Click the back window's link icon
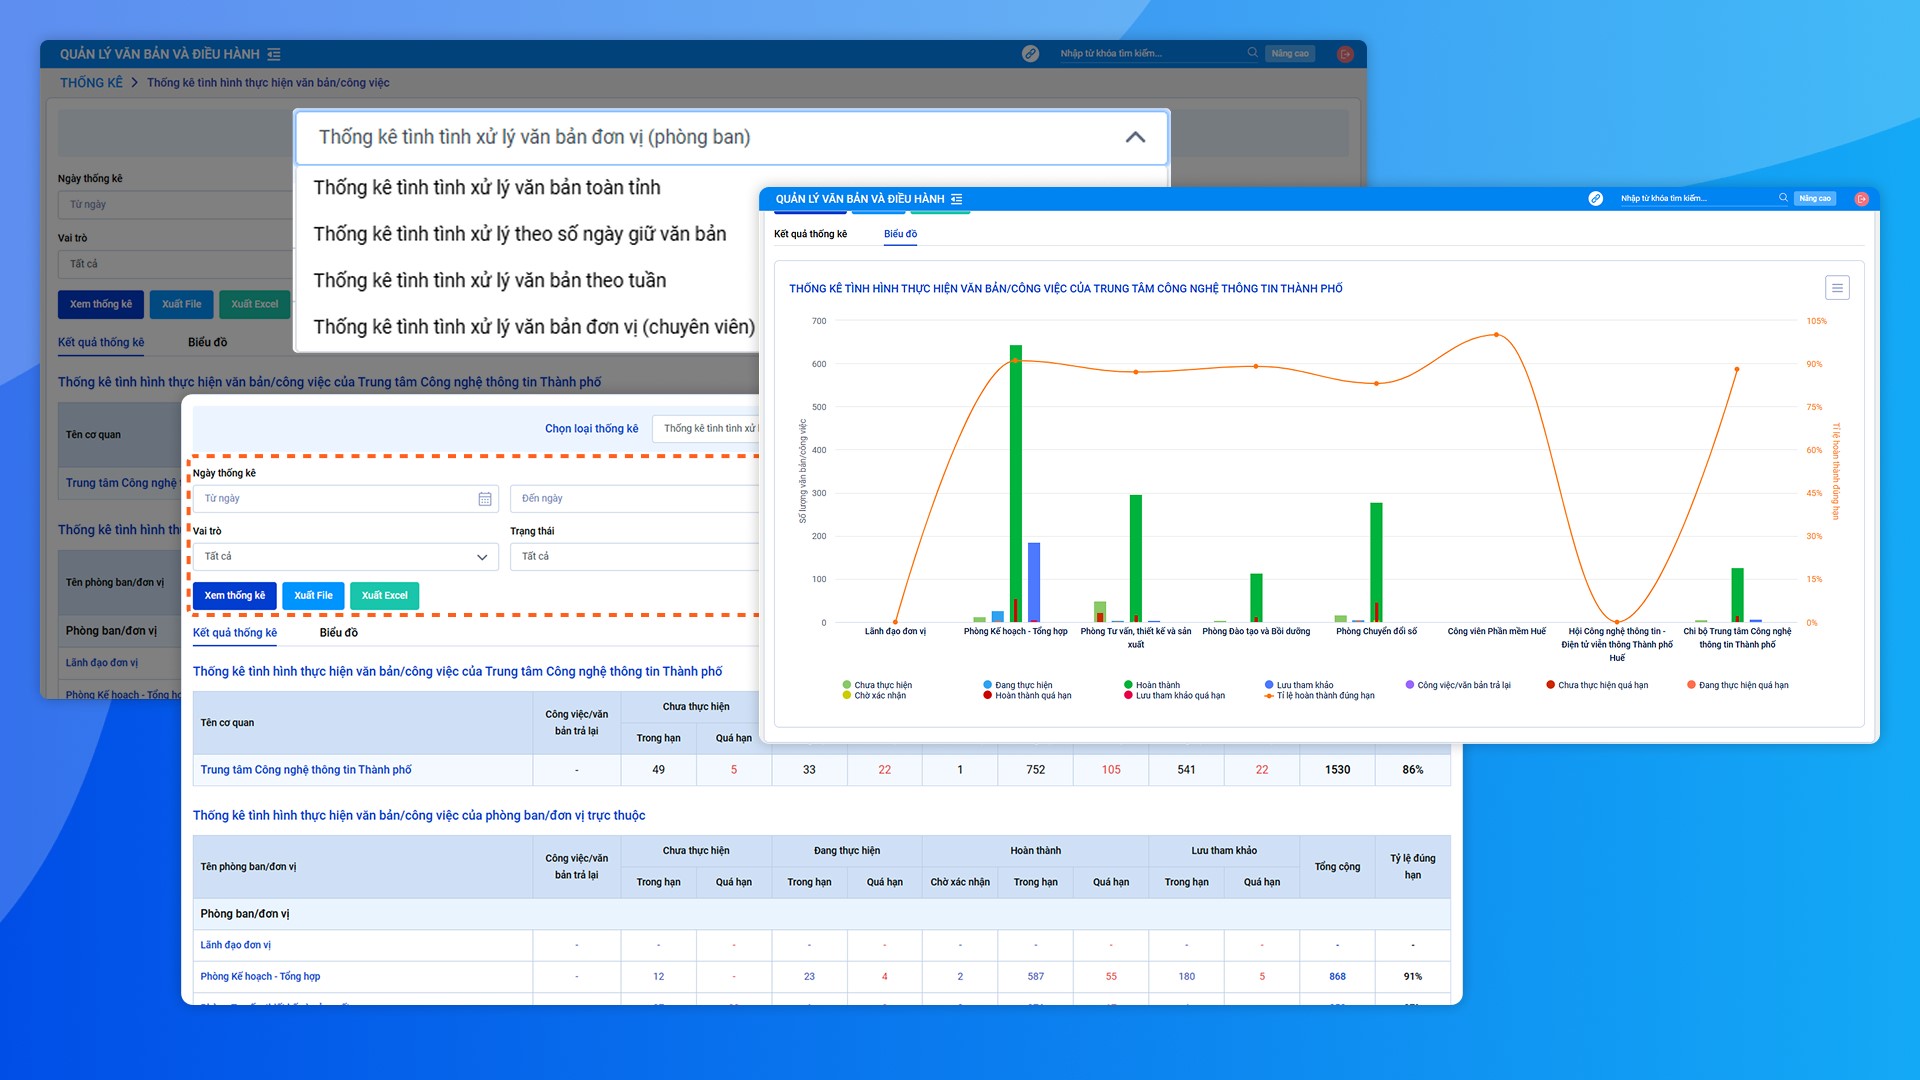The width and height of the screenshot is (1920, 1080). click(x=1030, y=54)
